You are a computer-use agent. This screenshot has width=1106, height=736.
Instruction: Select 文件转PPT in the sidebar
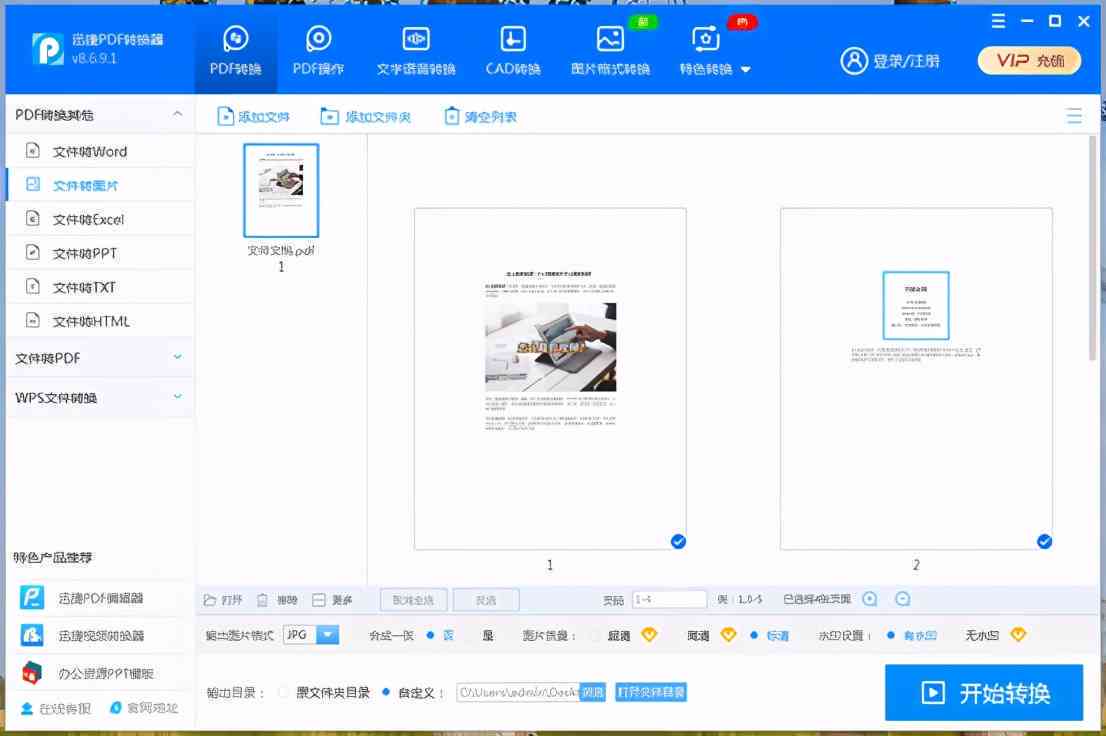99,253
